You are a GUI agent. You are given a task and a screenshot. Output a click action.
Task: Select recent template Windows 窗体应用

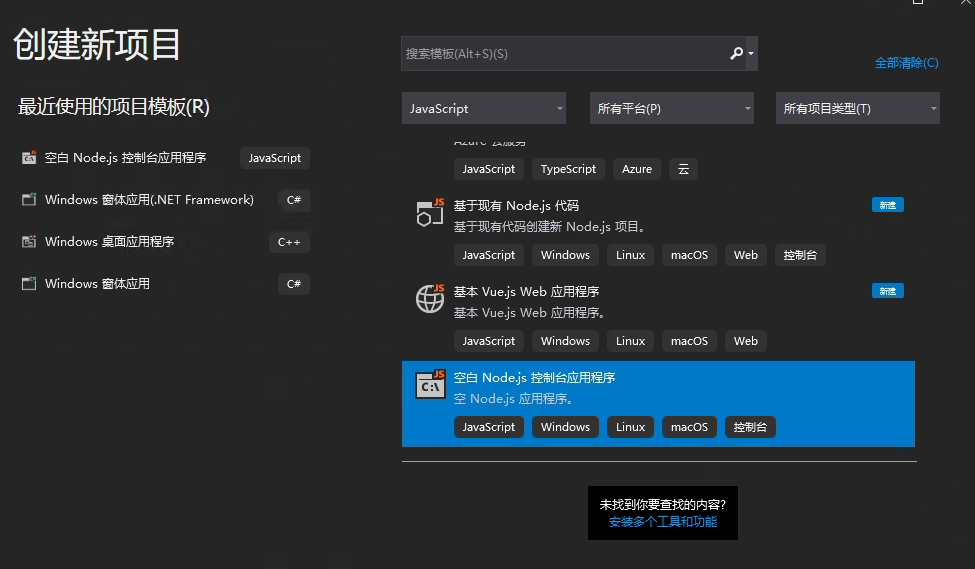pos(97,284)
